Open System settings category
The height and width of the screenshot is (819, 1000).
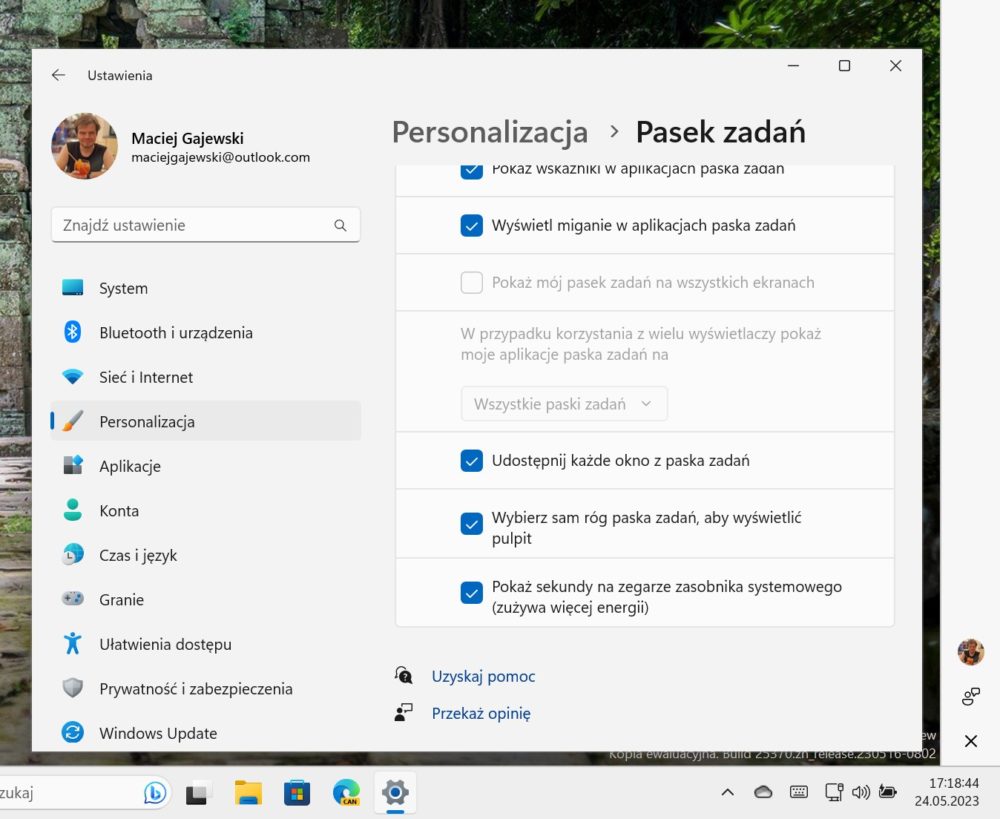pyautogui.click(x=205, y=288)
